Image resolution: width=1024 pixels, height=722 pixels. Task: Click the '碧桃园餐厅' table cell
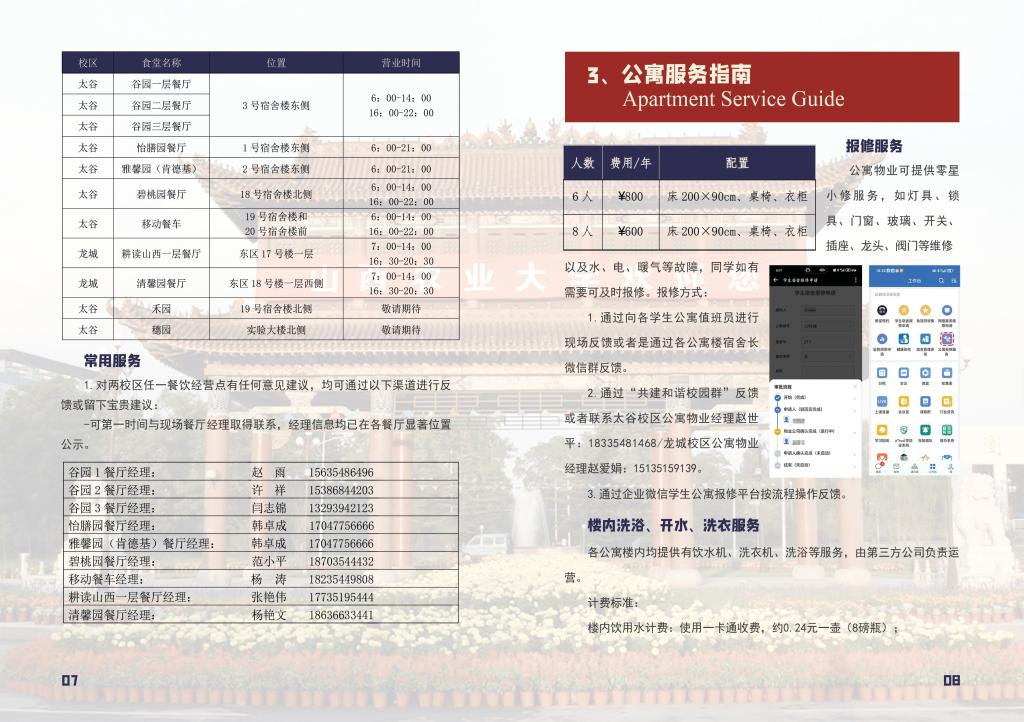(x=161, y=195)
